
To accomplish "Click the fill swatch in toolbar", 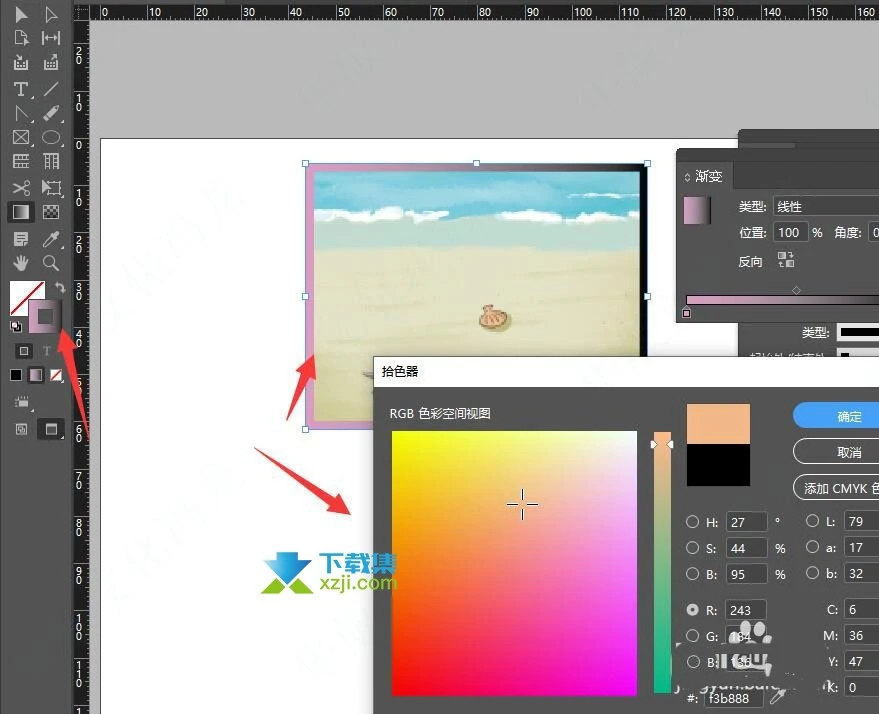I will click(22, 293).
